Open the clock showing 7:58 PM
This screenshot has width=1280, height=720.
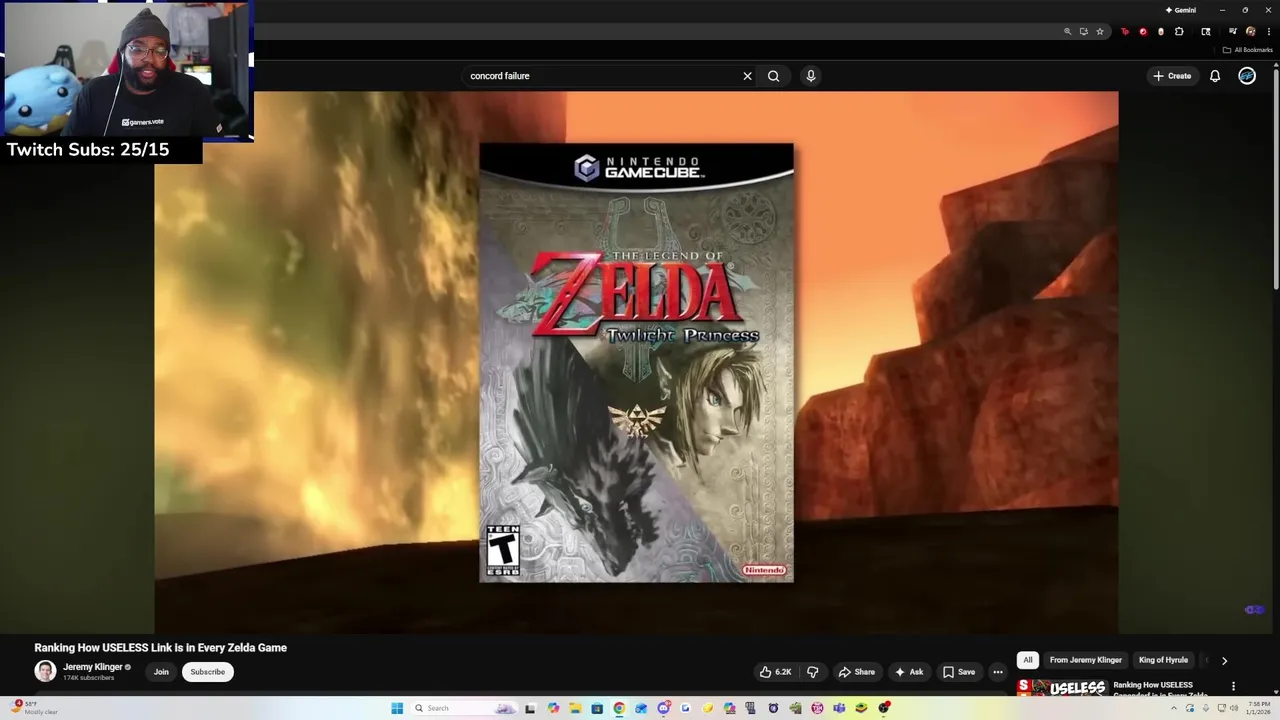tap(1258, 708)
